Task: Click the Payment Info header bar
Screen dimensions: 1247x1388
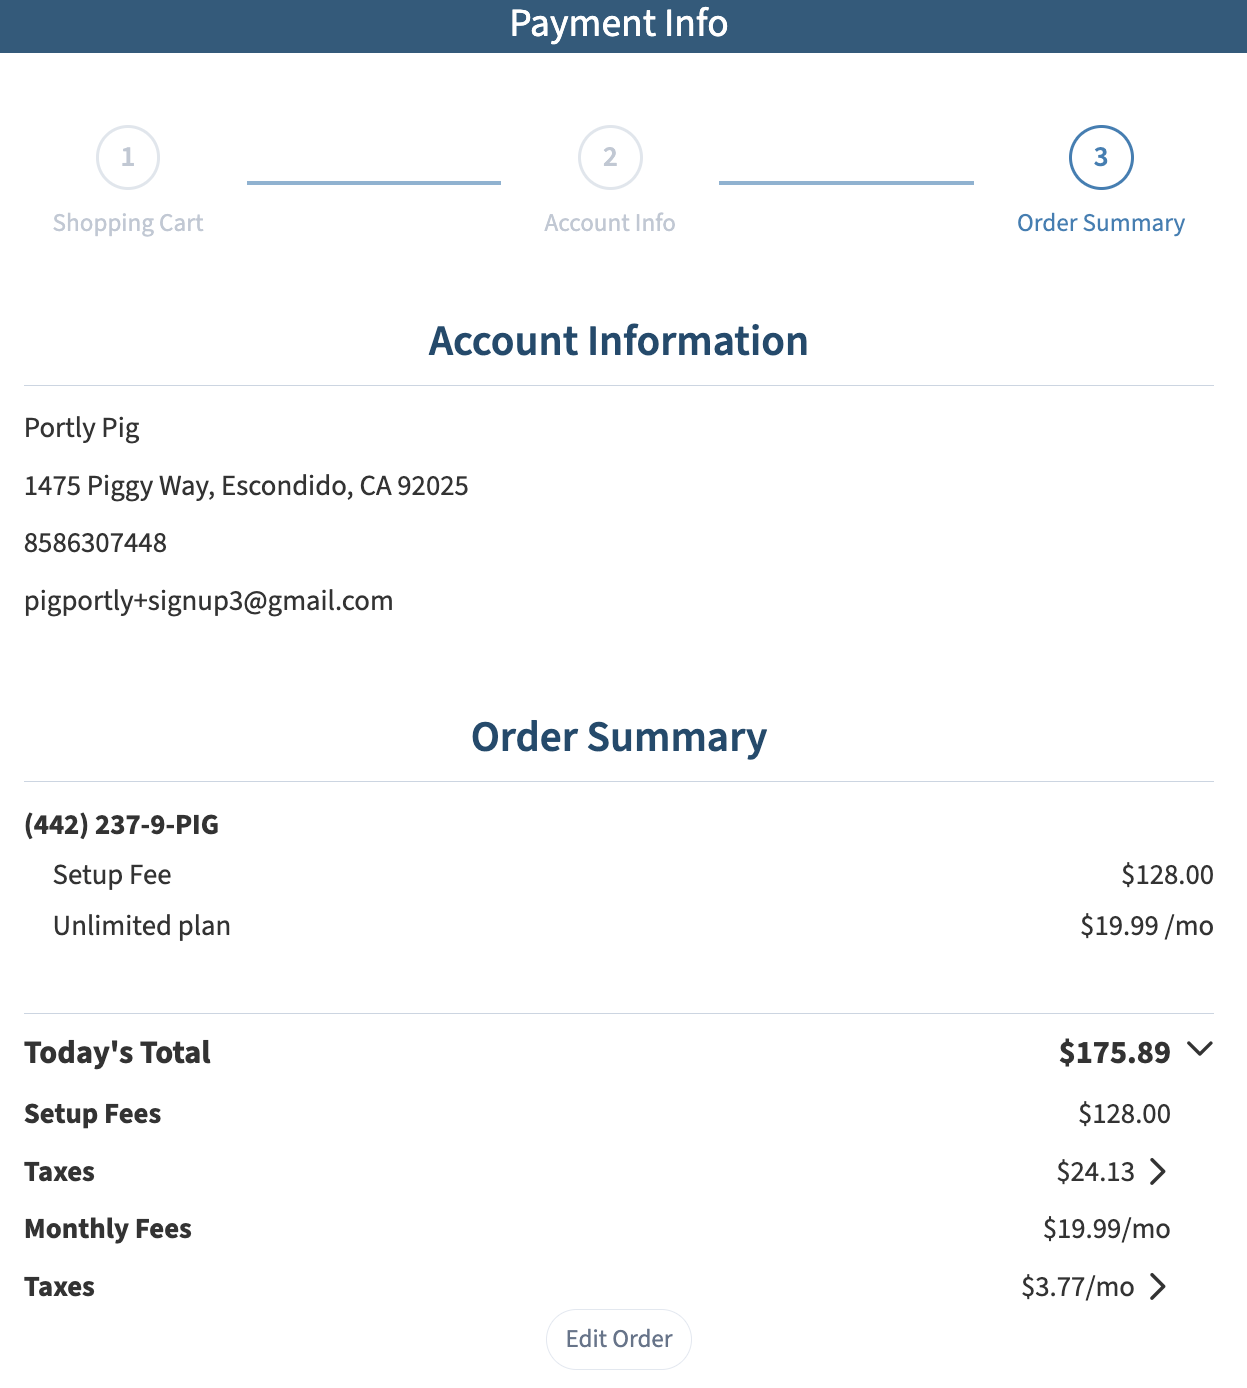Action: [x=623, y=26]
